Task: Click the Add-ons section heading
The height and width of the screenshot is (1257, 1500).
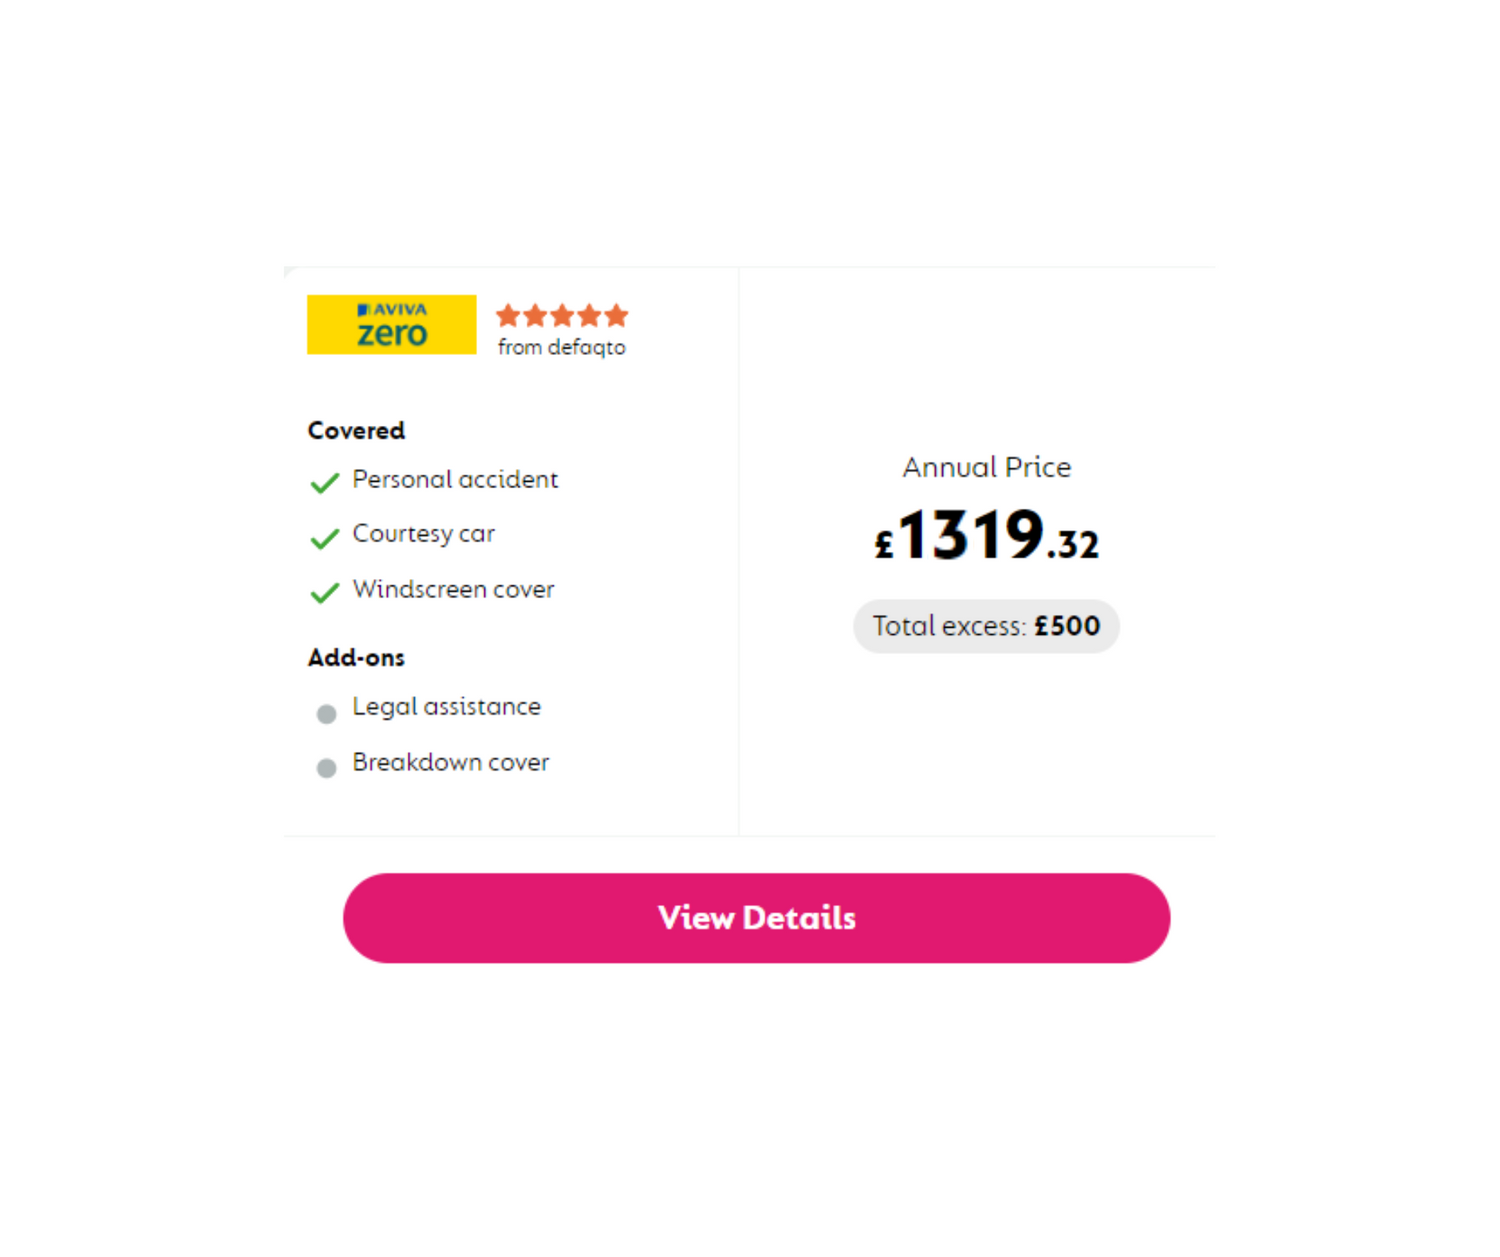Action: [356, 658]
